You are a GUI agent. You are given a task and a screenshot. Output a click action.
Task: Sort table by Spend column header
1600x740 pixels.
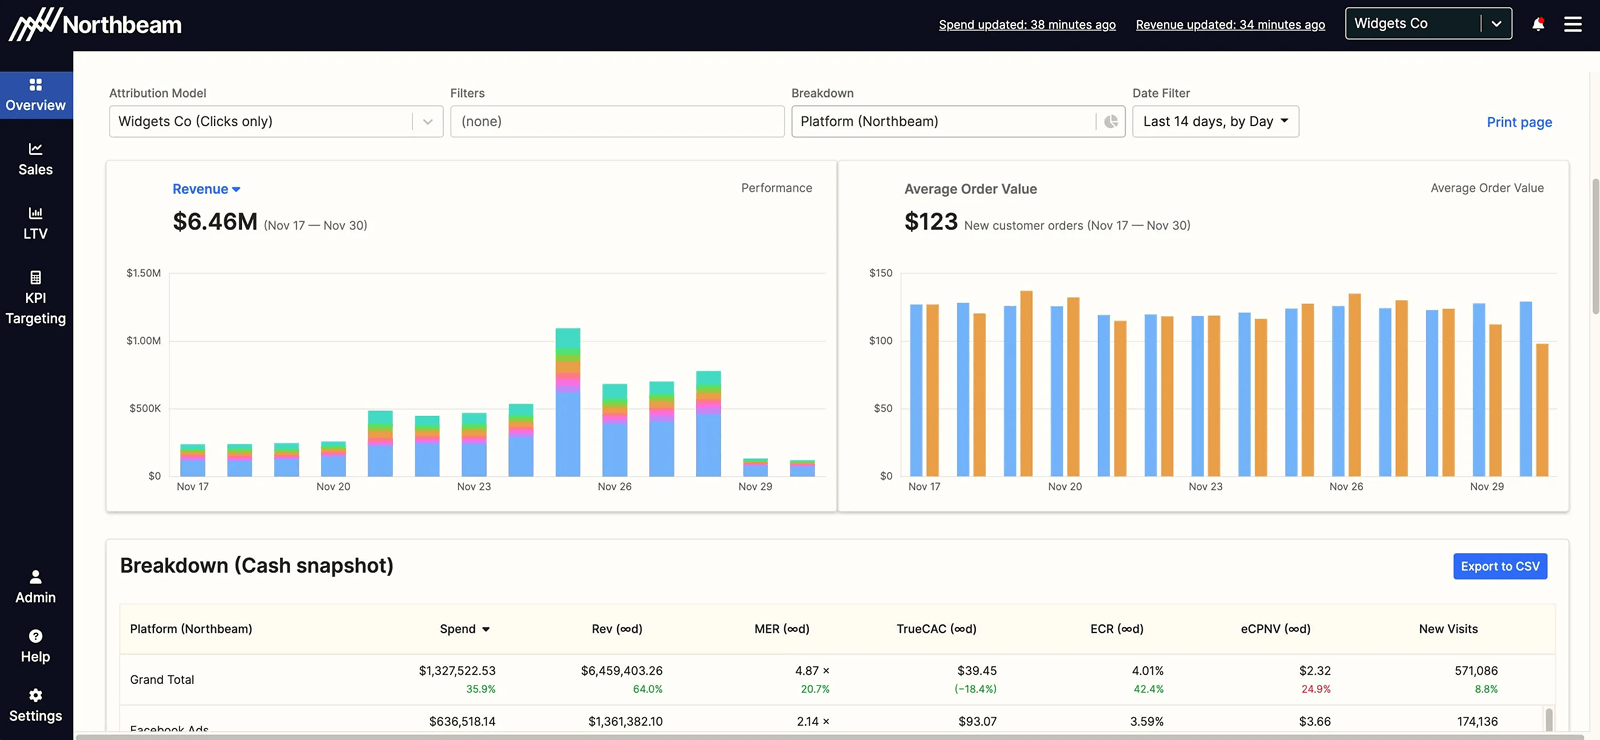pyautogui.click(x=465, y=629)
